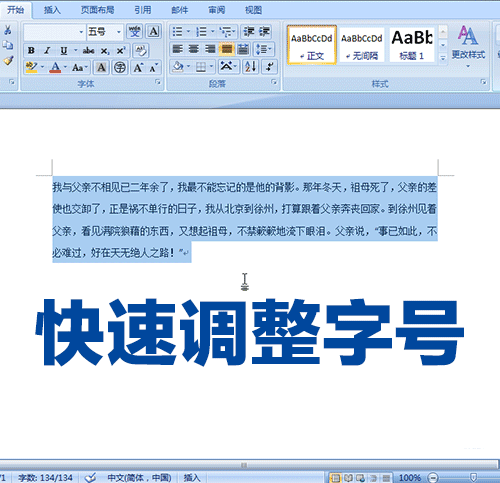Screen dimensions: 500x483
Task: Open the 审阅 tab
Action: 217,10
